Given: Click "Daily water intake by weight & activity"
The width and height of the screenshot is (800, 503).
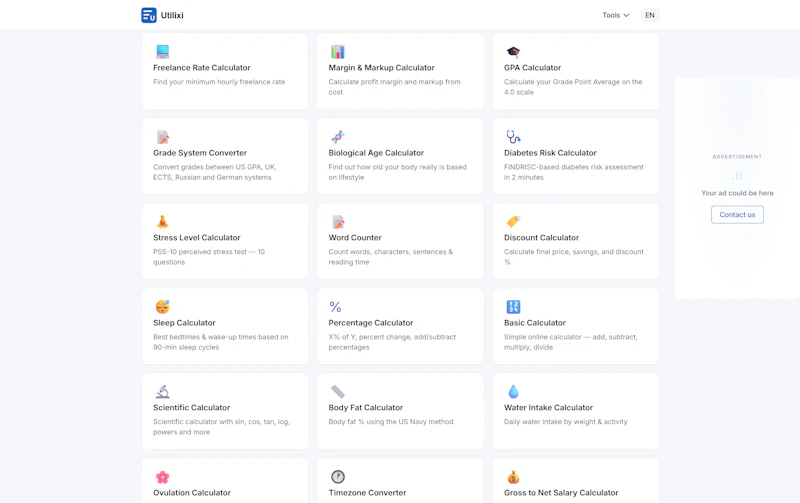Looking at the screenshot, I should pos(565,422).
